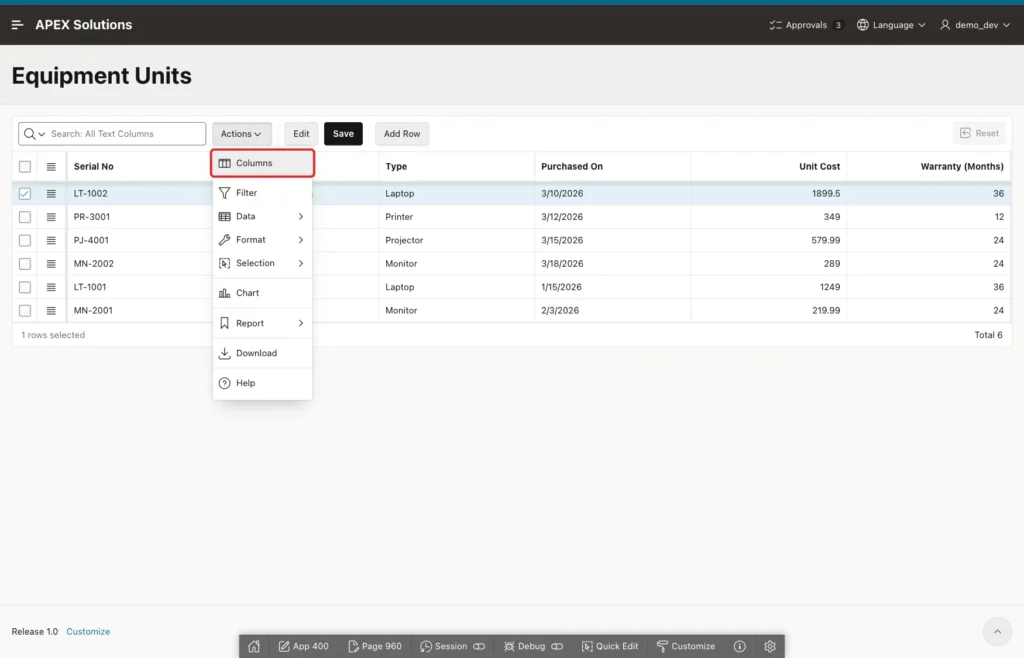Open the row menu for MN-2002
This screenshot has width=1024, height=658.
pos(51,264)
